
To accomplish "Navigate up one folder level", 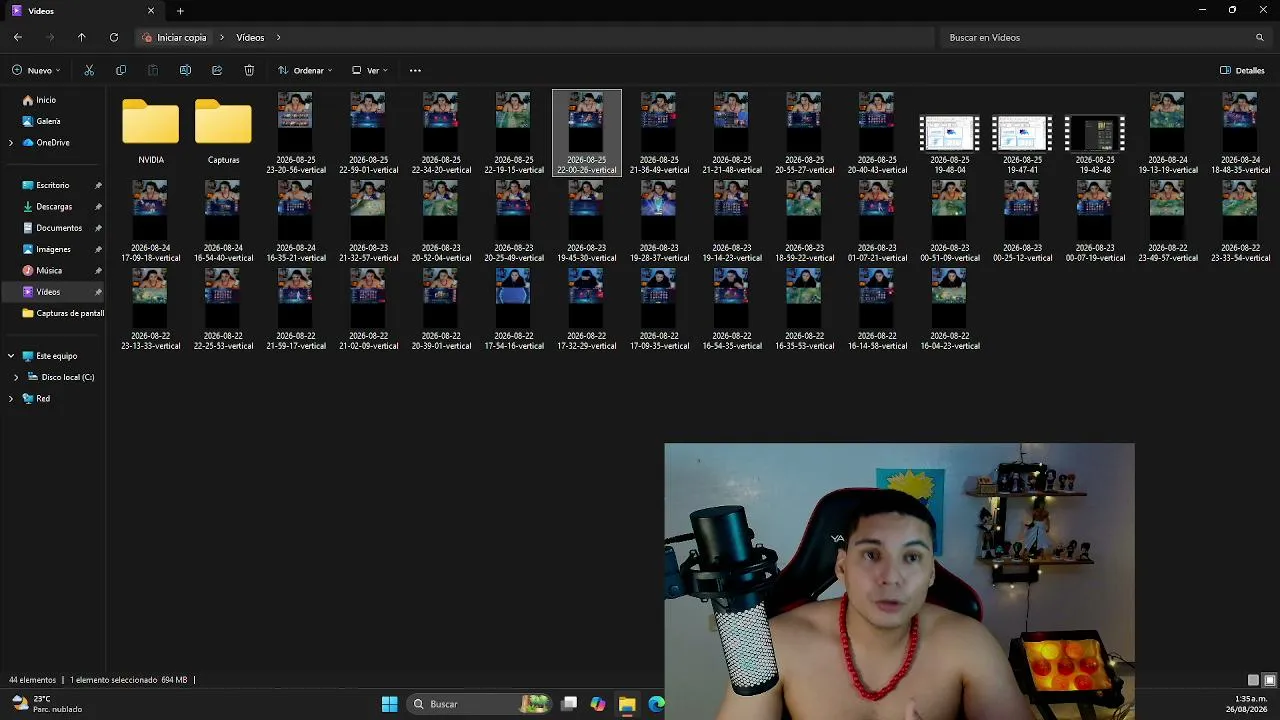I will [82, 37].
